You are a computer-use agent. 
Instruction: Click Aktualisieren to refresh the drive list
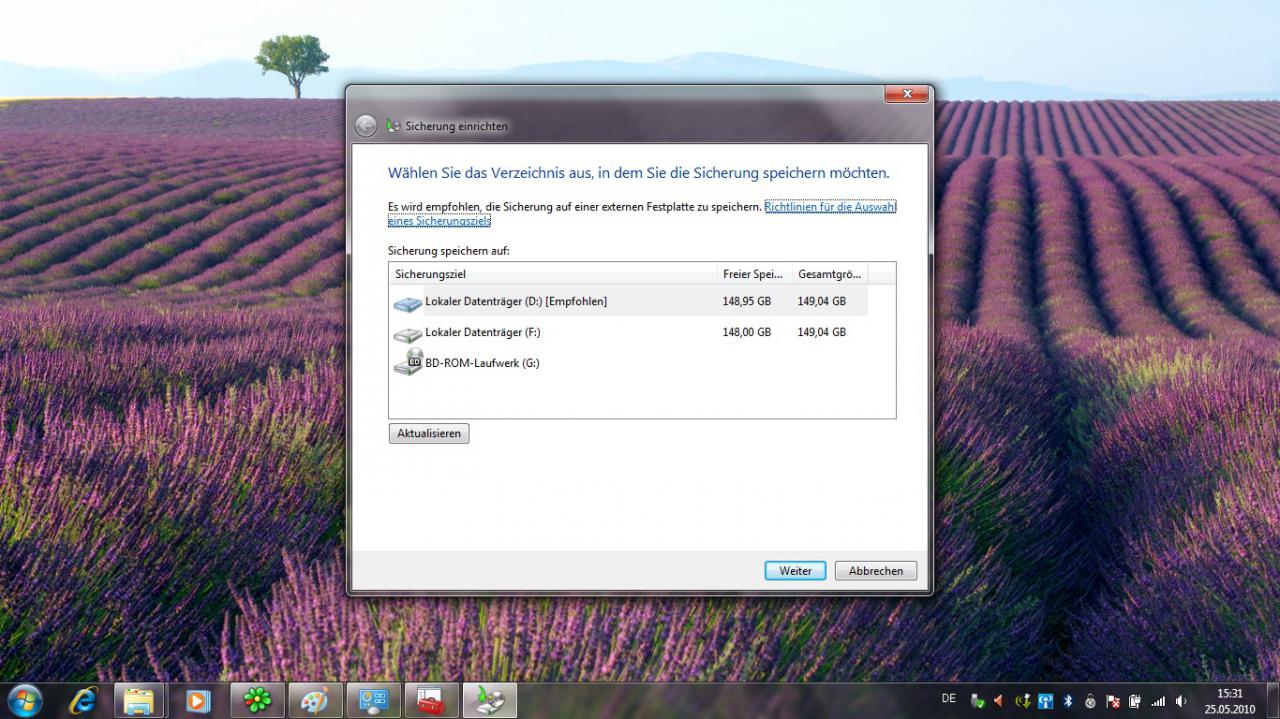coord(429,433)
